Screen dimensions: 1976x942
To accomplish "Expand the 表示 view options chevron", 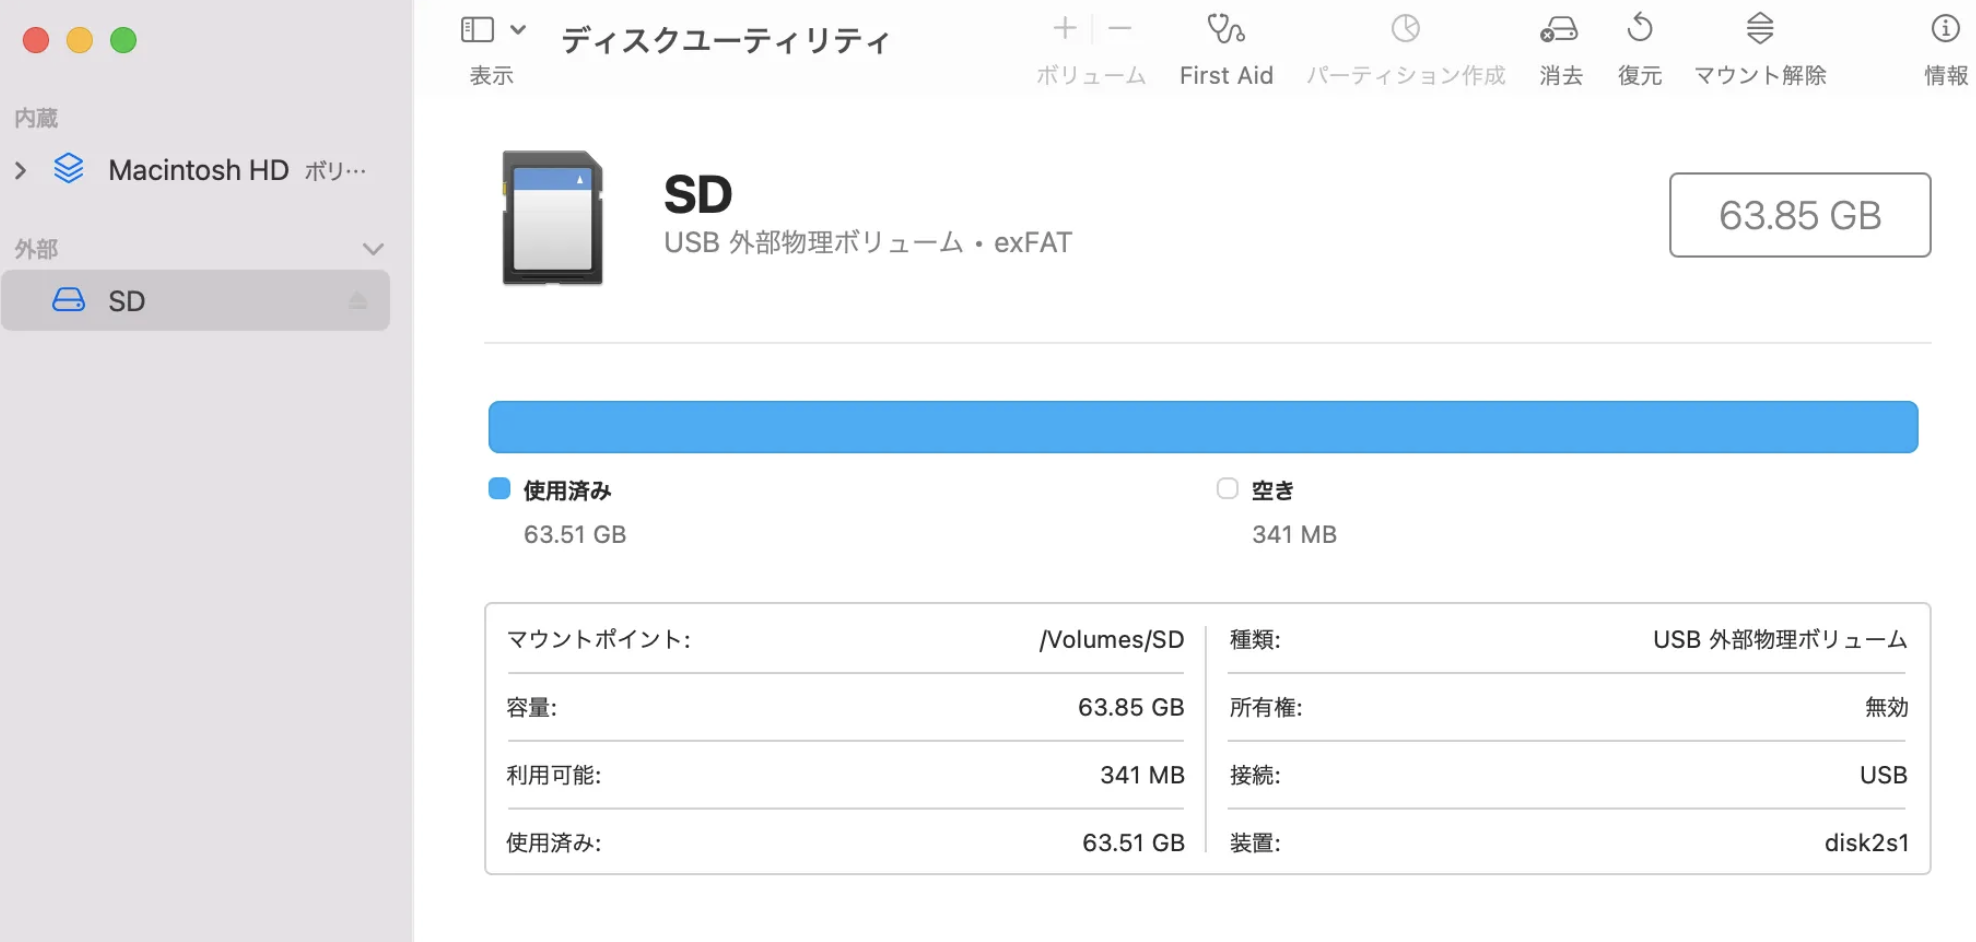I will point(518,30).
